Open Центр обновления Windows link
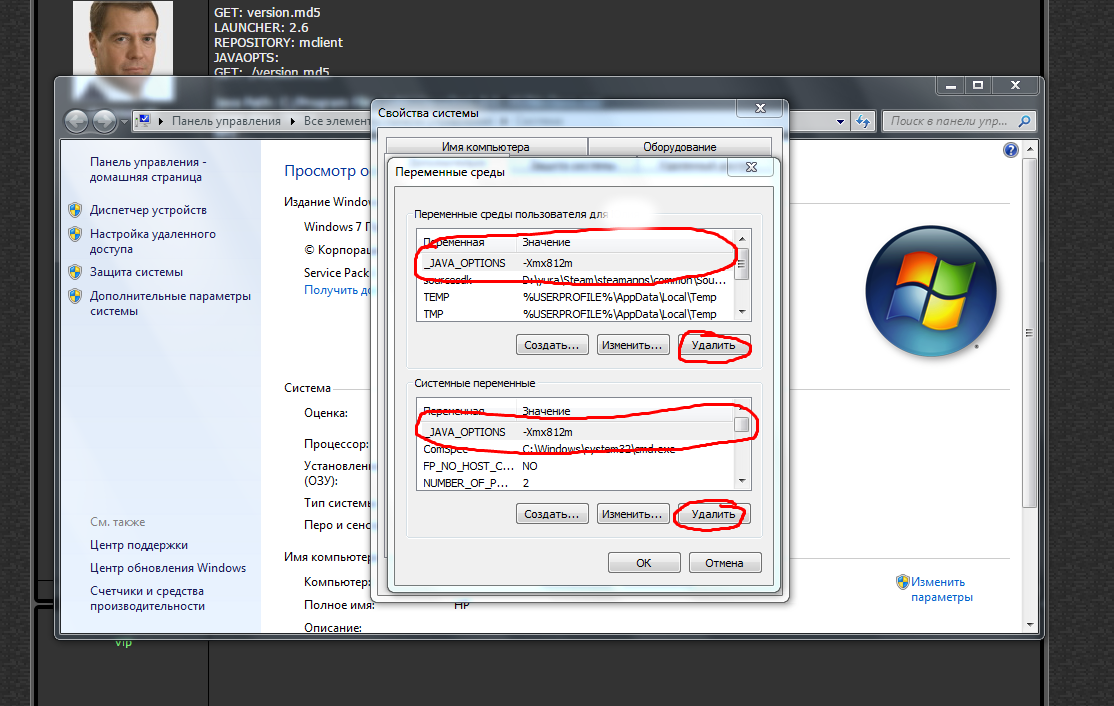Screen dimensions: 1114x706 point(168,568)
